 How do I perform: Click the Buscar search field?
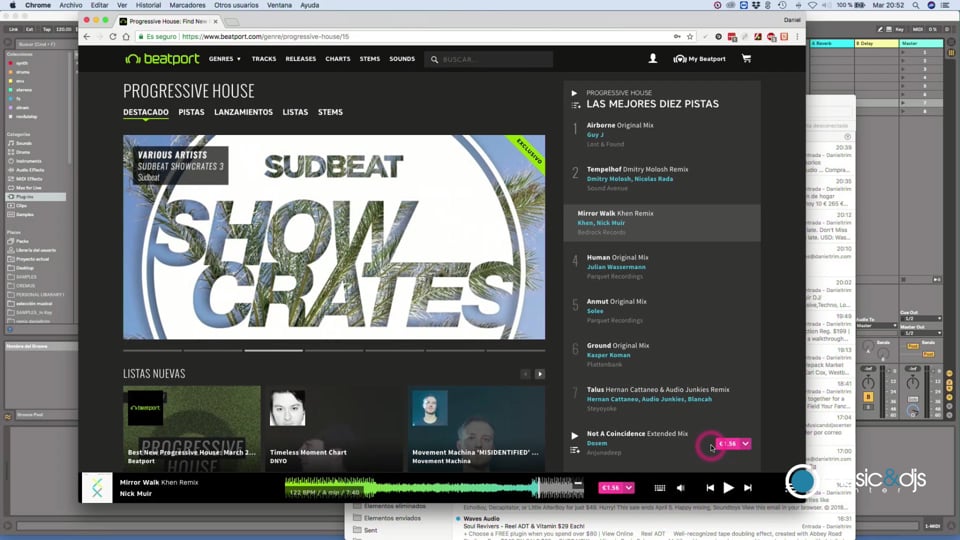pyautogui.click(x=489, y=59)
